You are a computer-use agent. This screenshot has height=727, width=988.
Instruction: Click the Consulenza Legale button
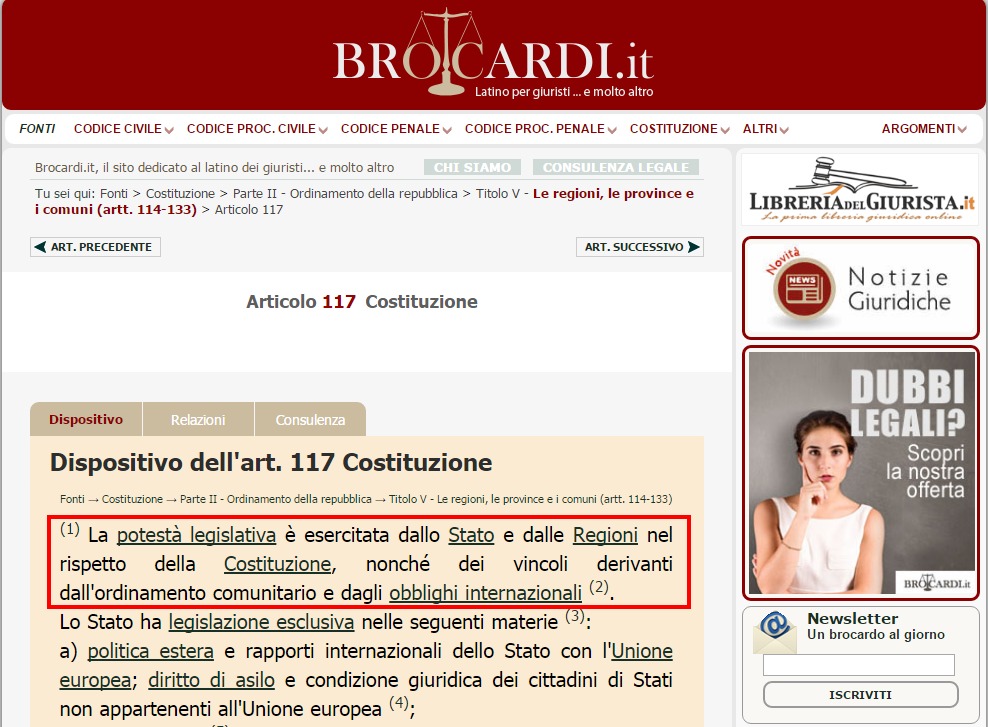[616, 168]
